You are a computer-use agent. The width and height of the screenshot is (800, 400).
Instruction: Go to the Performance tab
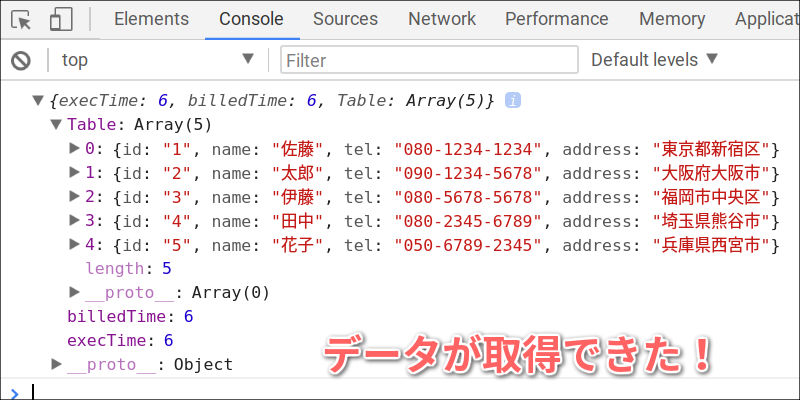[557, 19]
